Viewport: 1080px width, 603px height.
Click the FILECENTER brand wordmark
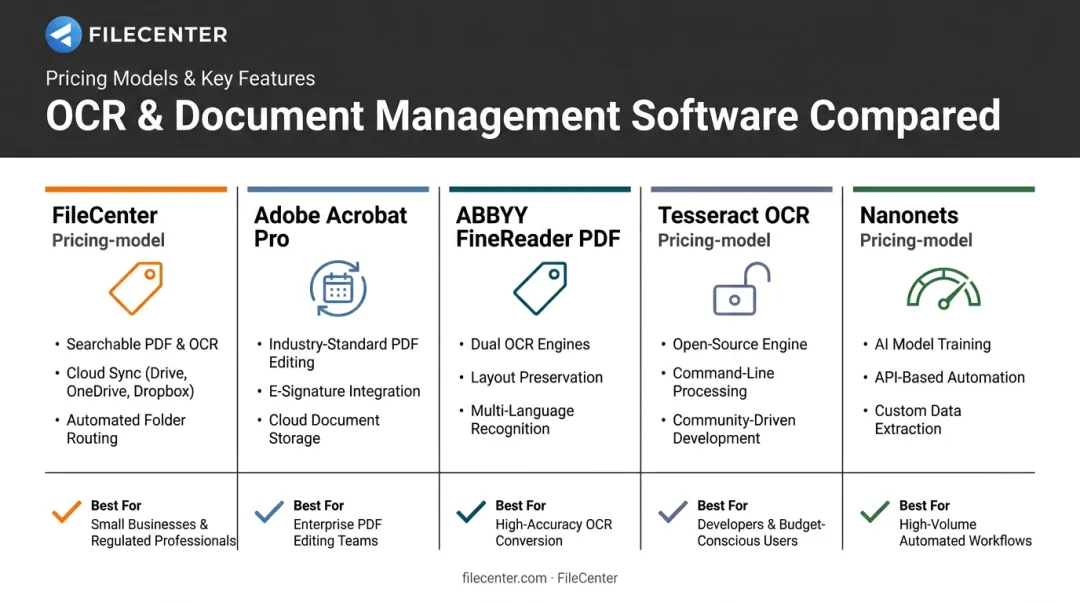(x=158, y=34)
